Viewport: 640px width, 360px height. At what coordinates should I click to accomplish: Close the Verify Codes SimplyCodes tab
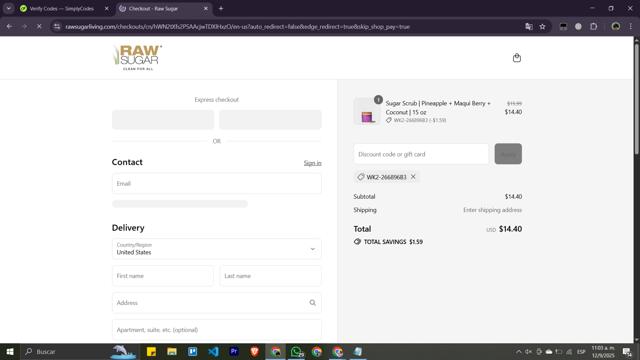pos(107,9)
